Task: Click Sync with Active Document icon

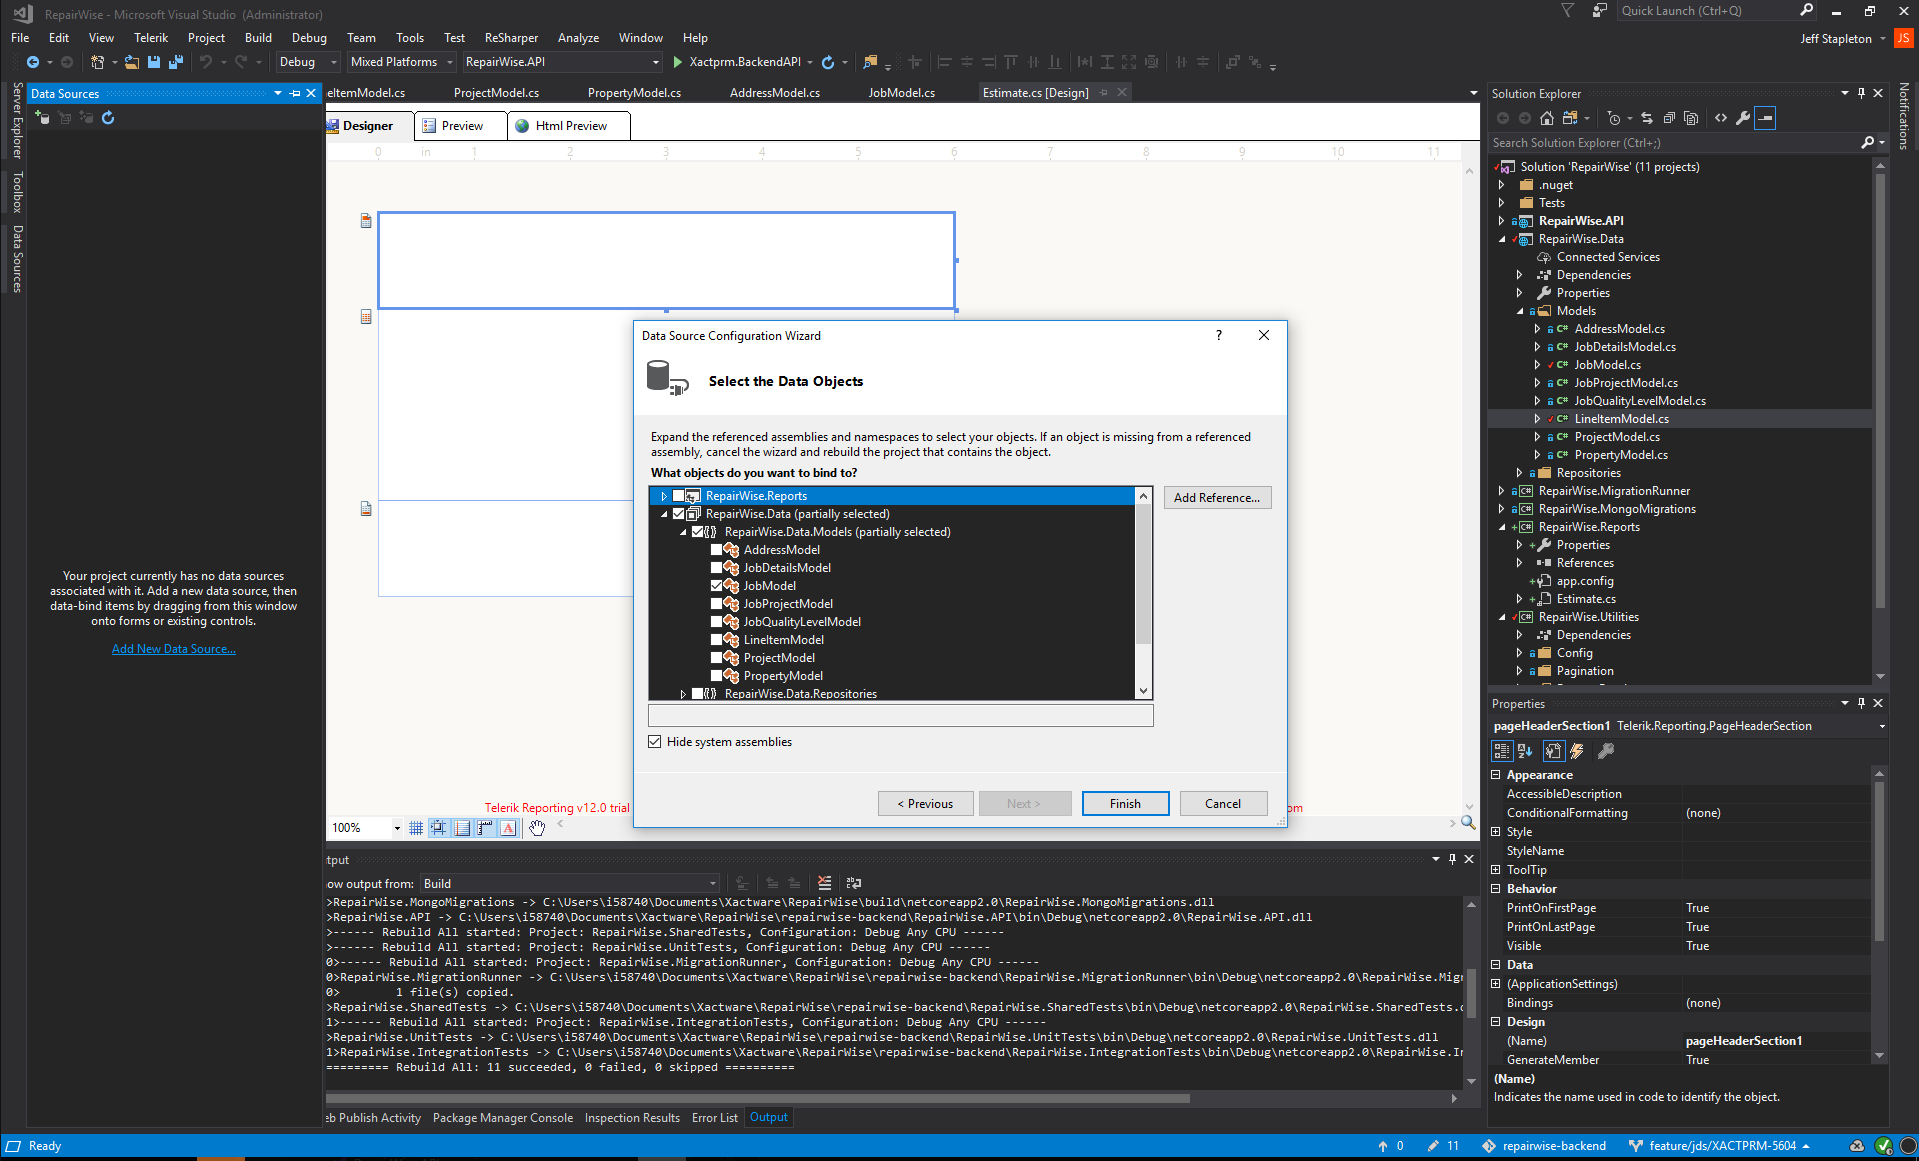Action: 1647,118
